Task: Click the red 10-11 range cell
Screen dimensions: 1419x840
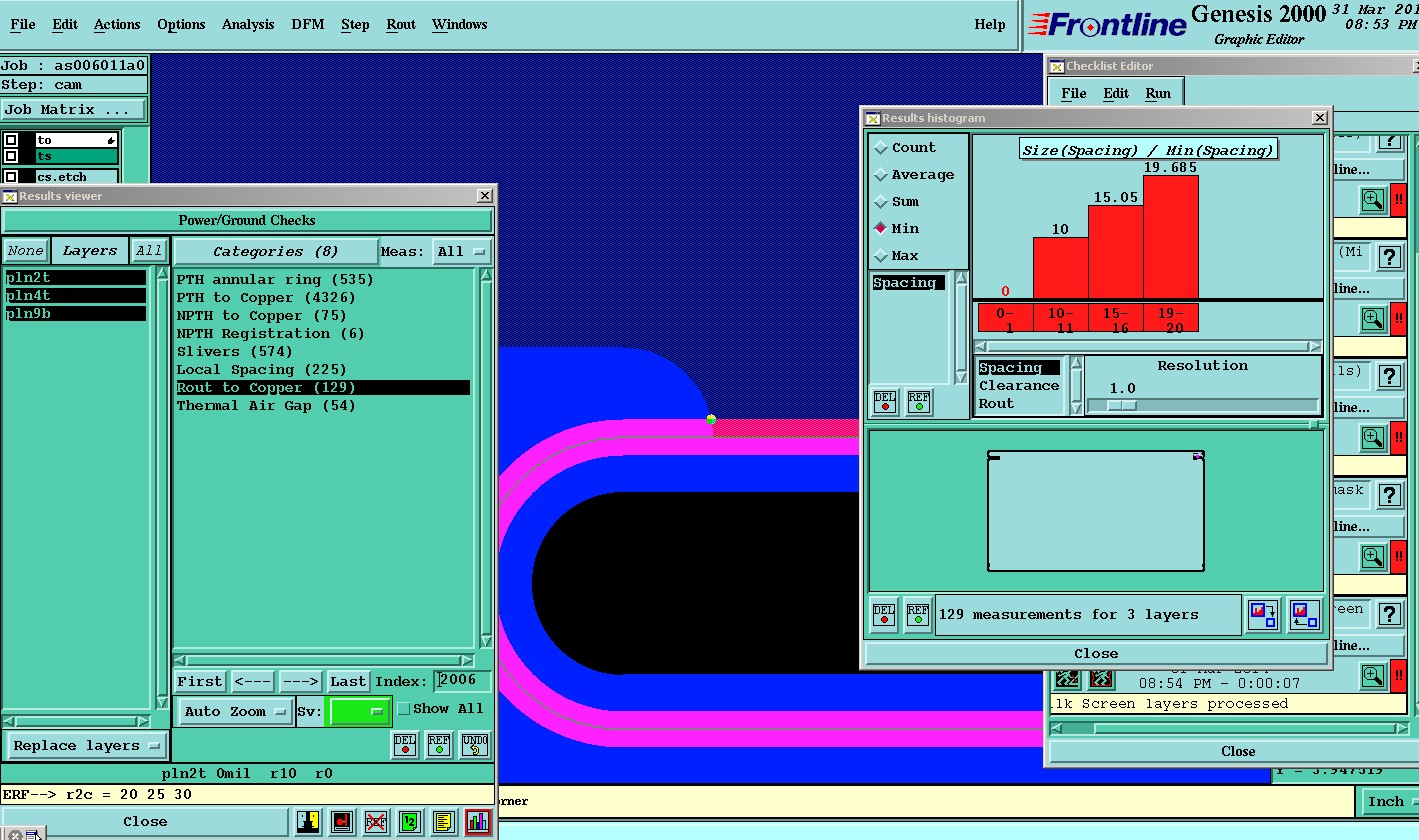Action: click(x=1060, y=318)
